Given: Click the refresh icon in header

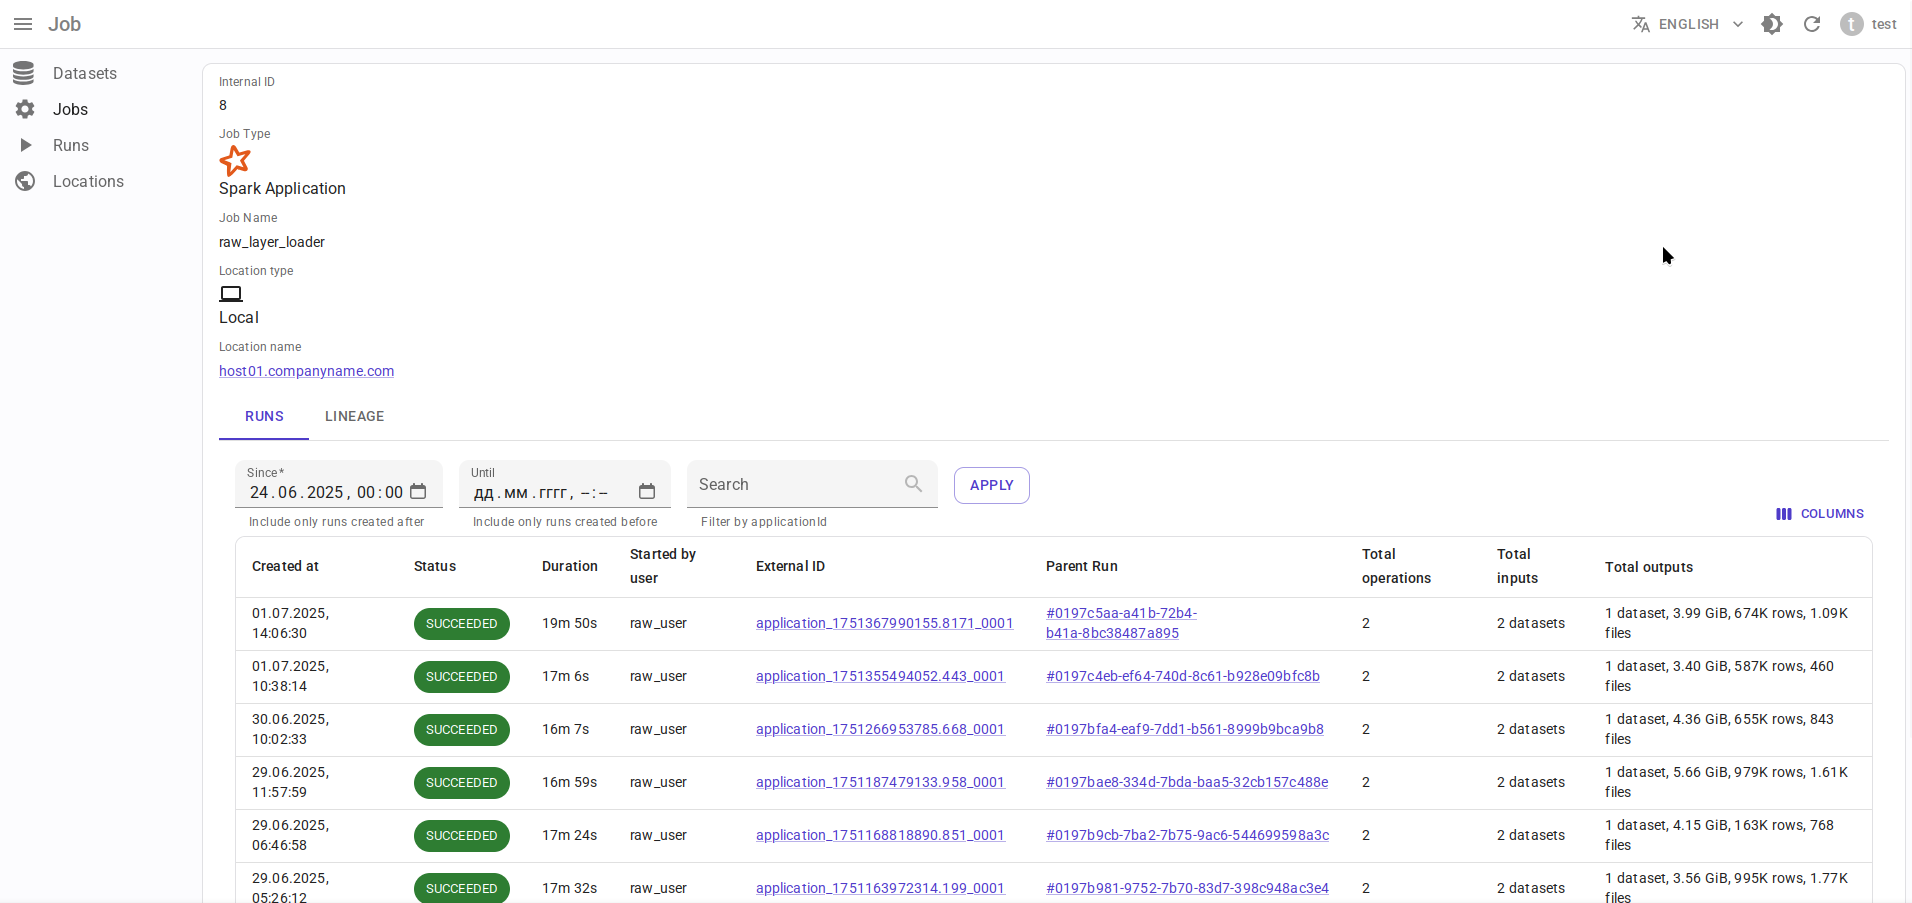Looking at the screenshot, I should (1812, 24).
